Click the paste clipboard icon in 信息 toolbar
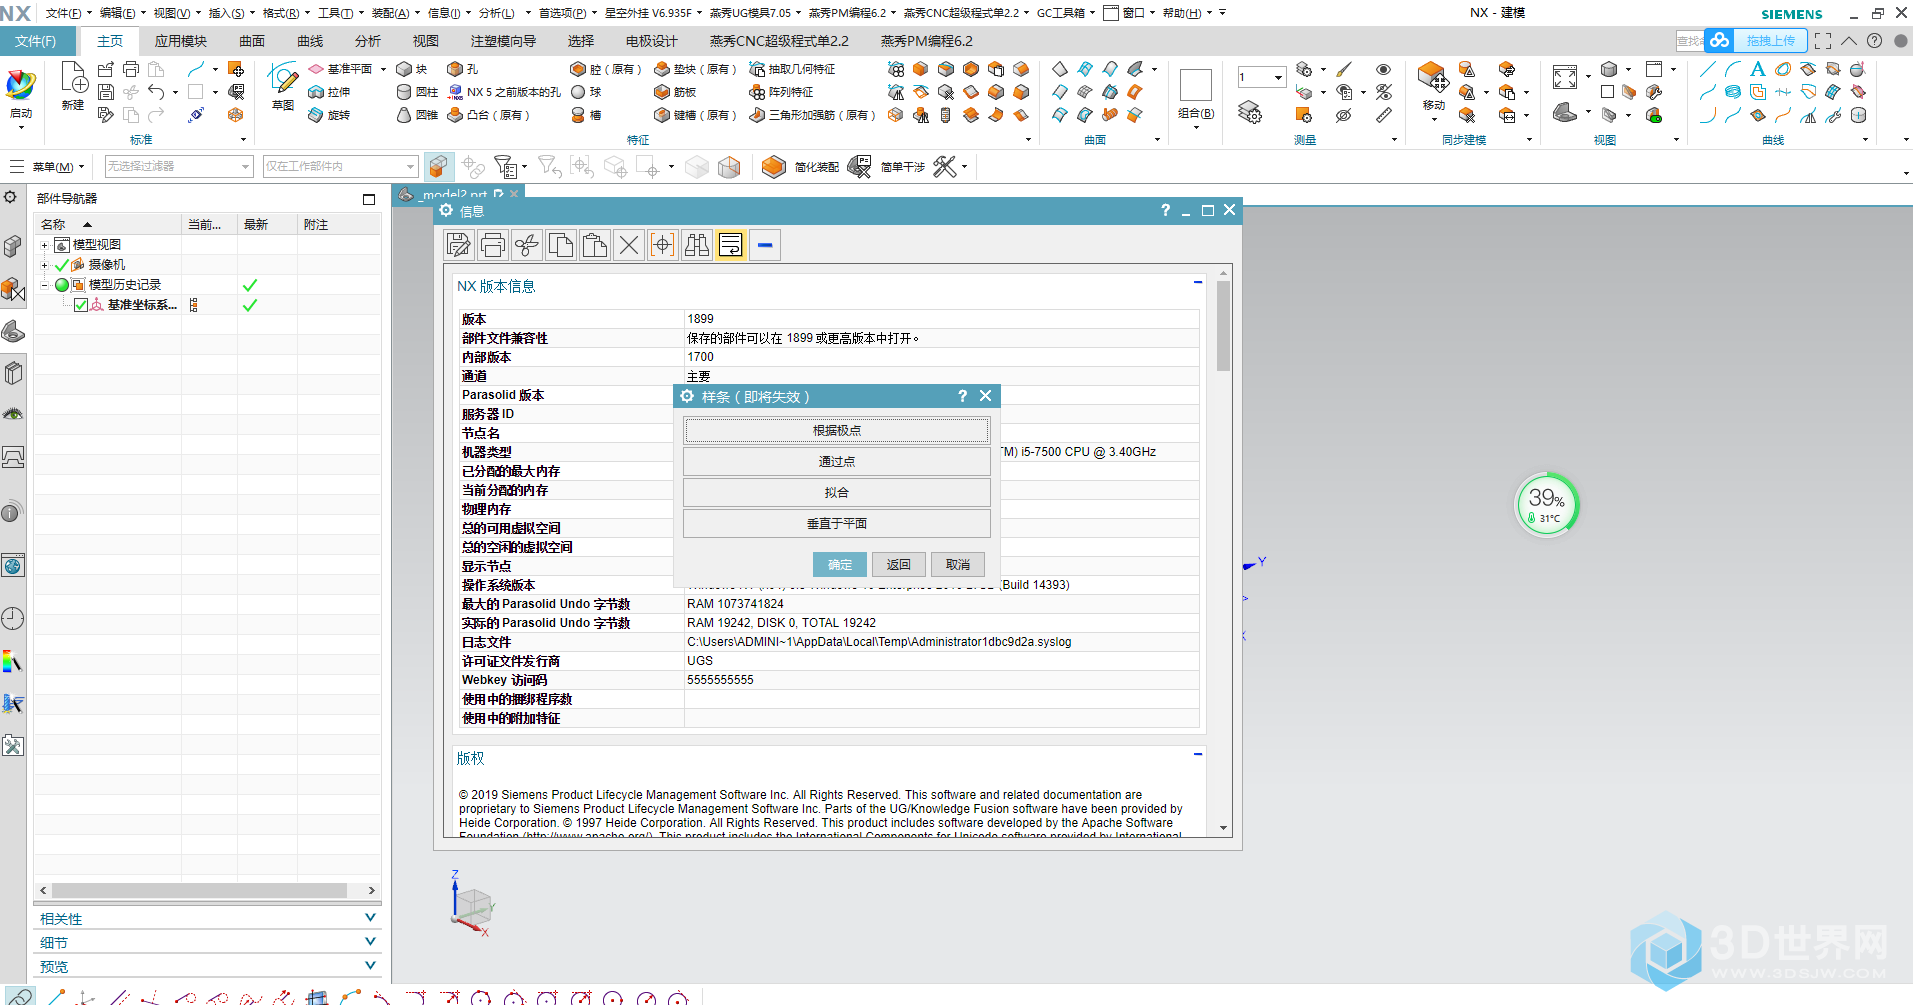Viewport: 1913px width, 1005px height. tap(595, 245)
